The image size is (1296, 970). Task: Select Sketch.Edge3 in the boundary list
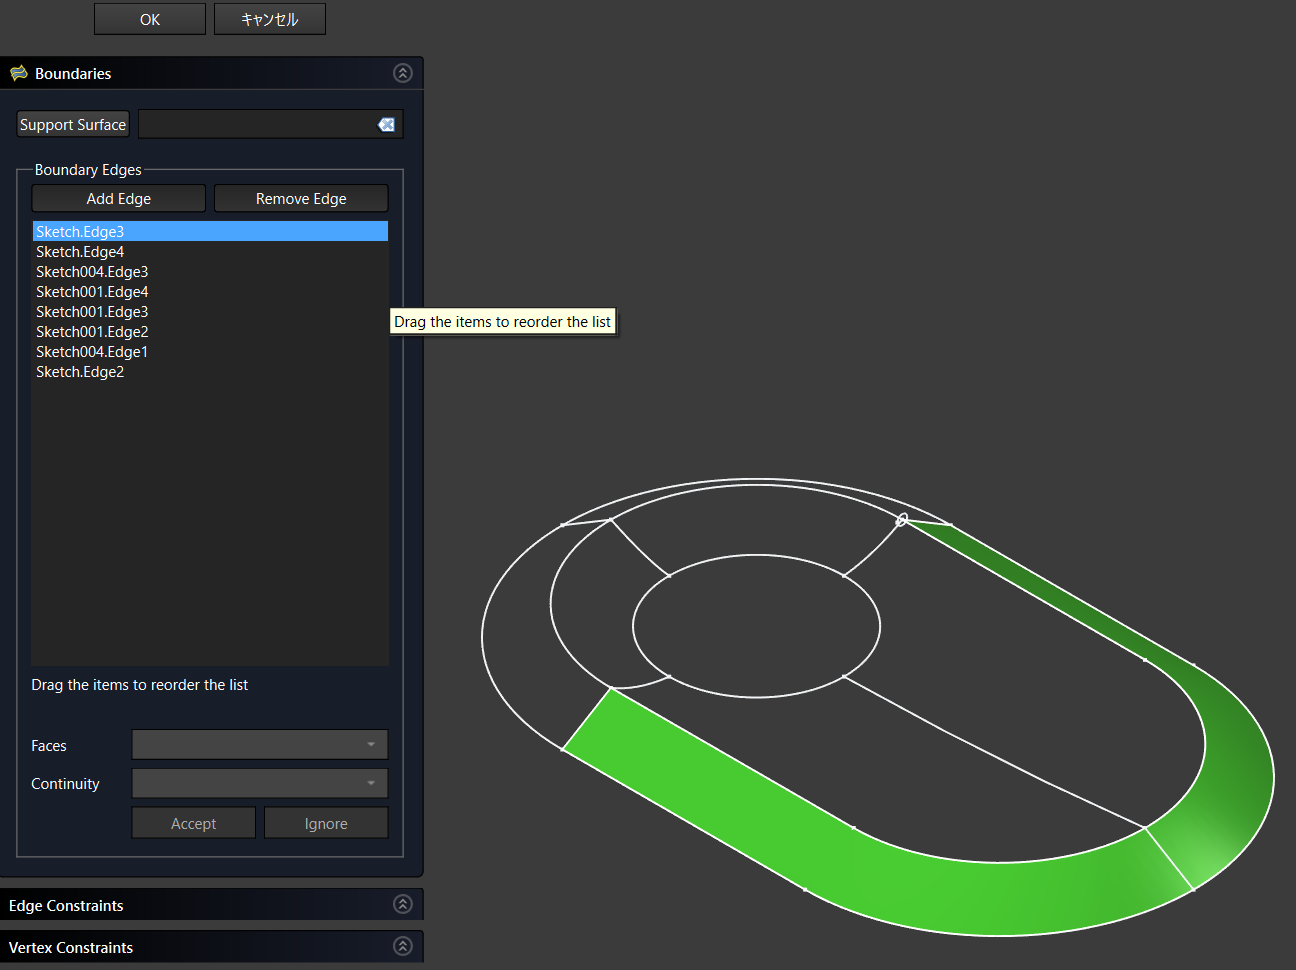pyautogui.click(x=80, y=231)
